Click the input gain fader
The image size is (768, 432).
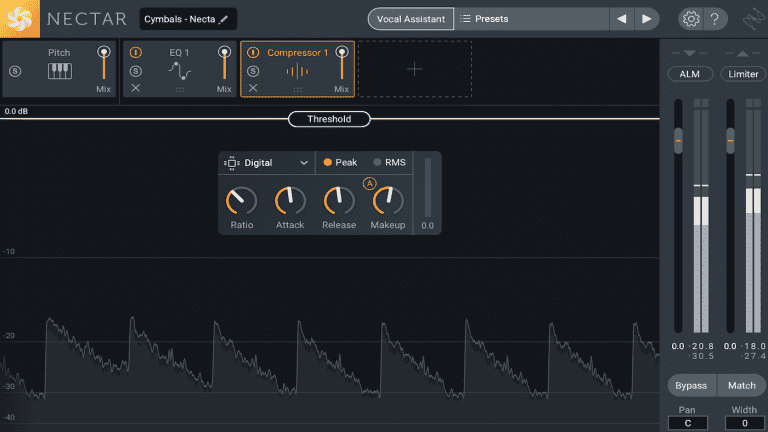point(678,141)
